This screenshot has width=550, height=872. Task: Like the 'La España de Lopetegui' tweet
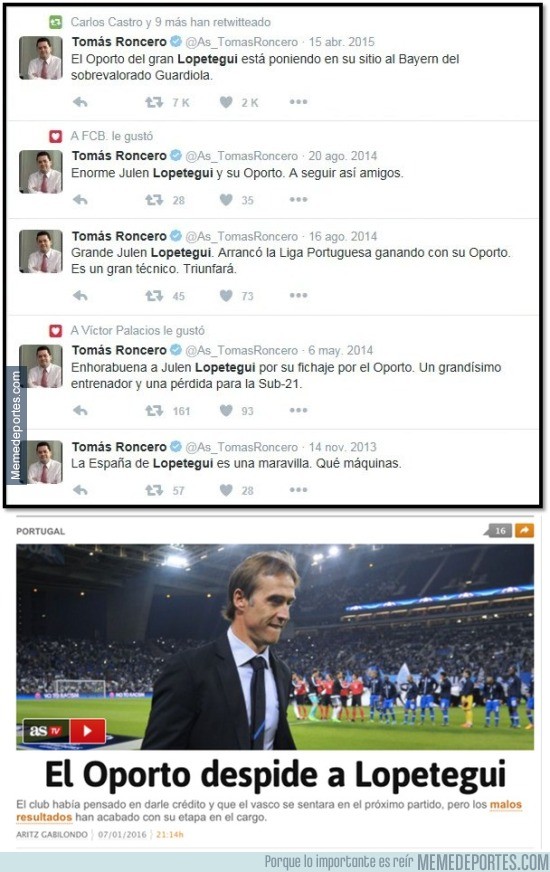coord(226,490)
